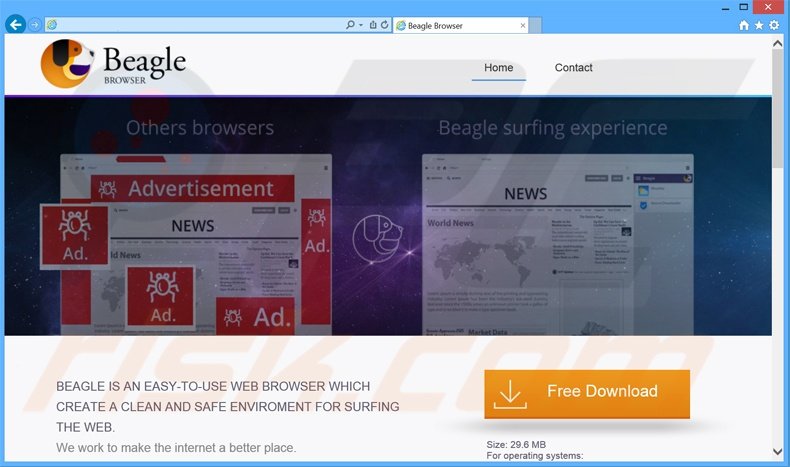The width and height of the screenshot is (790, 467).
Task: Maximize the browser window
Action: tap(744, 7)
